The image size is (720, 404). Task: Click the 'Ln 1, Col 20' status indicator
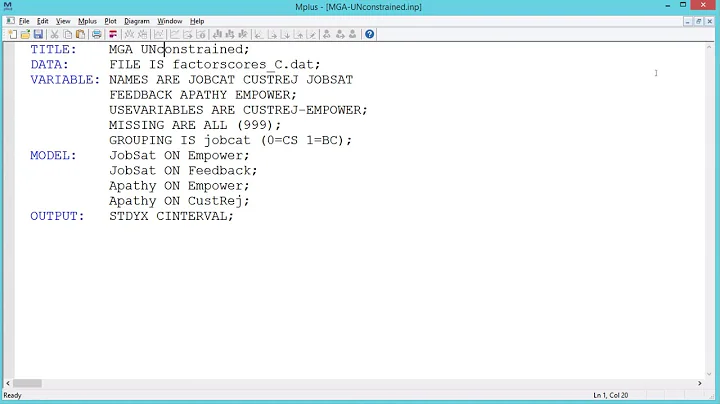[611, 395]
